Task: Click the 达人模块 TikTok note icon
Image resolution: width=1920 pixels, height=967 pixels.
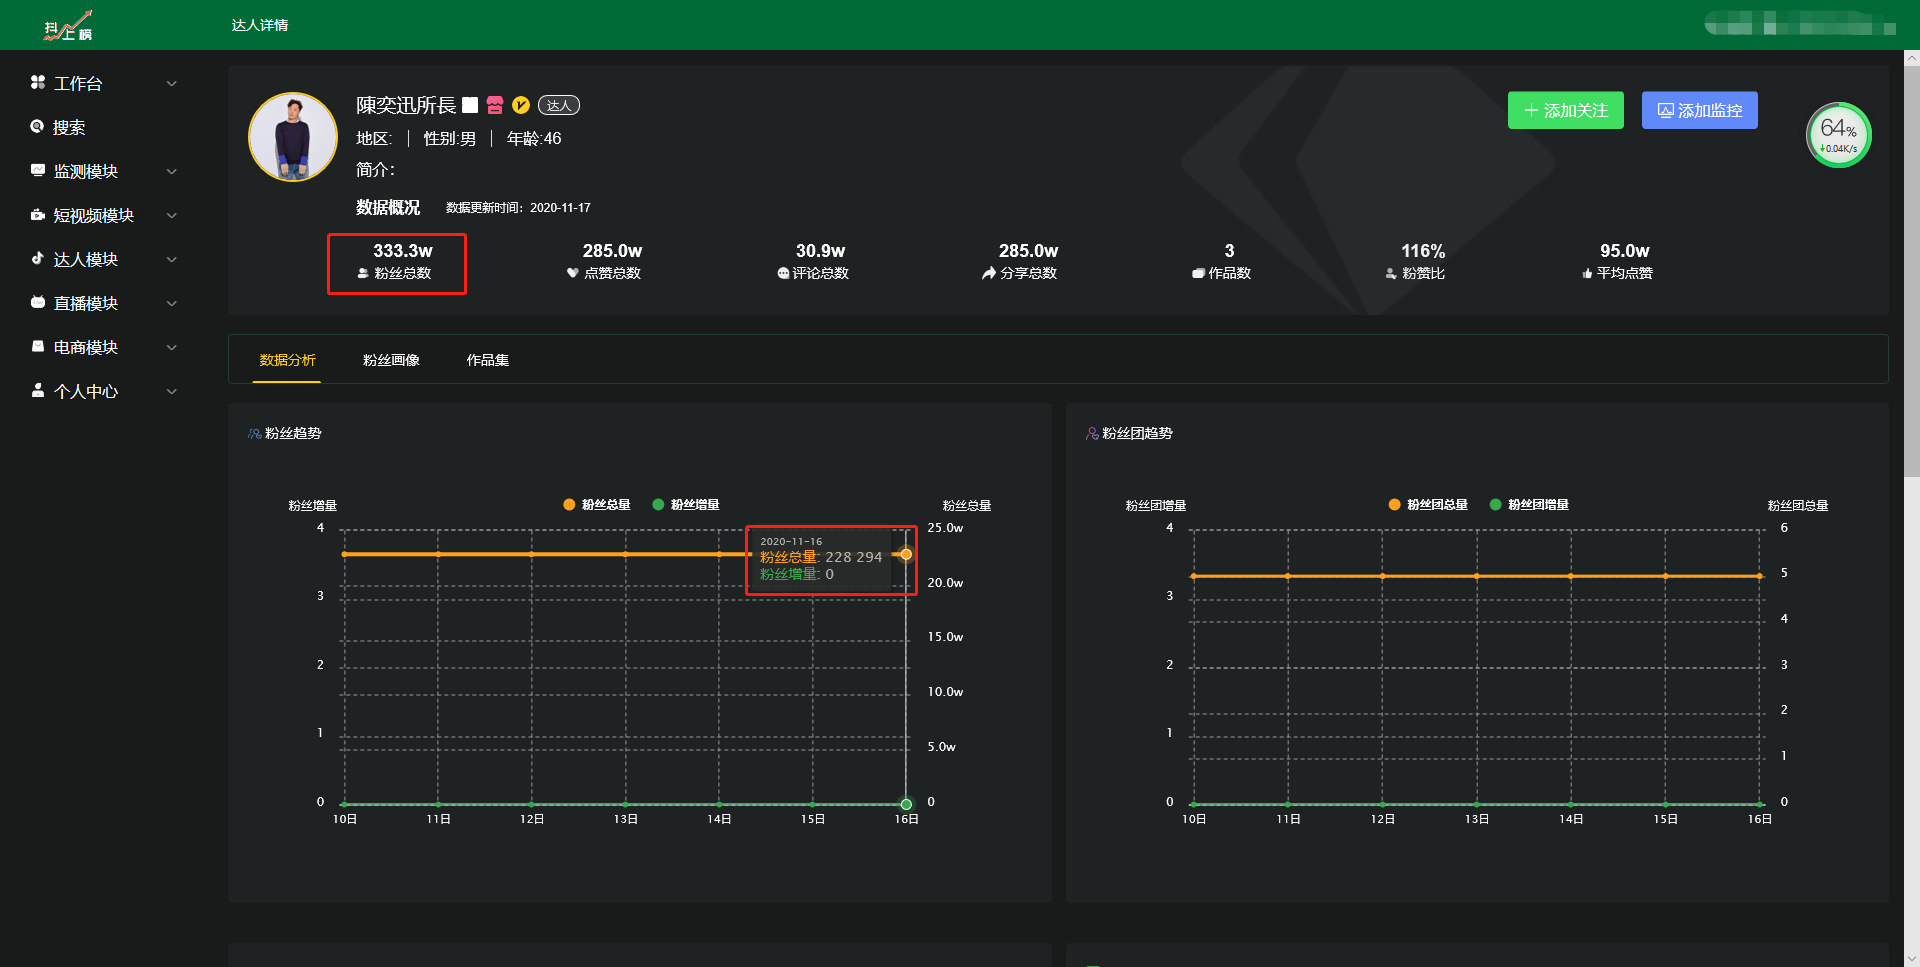Action: [x=37, y=258]
